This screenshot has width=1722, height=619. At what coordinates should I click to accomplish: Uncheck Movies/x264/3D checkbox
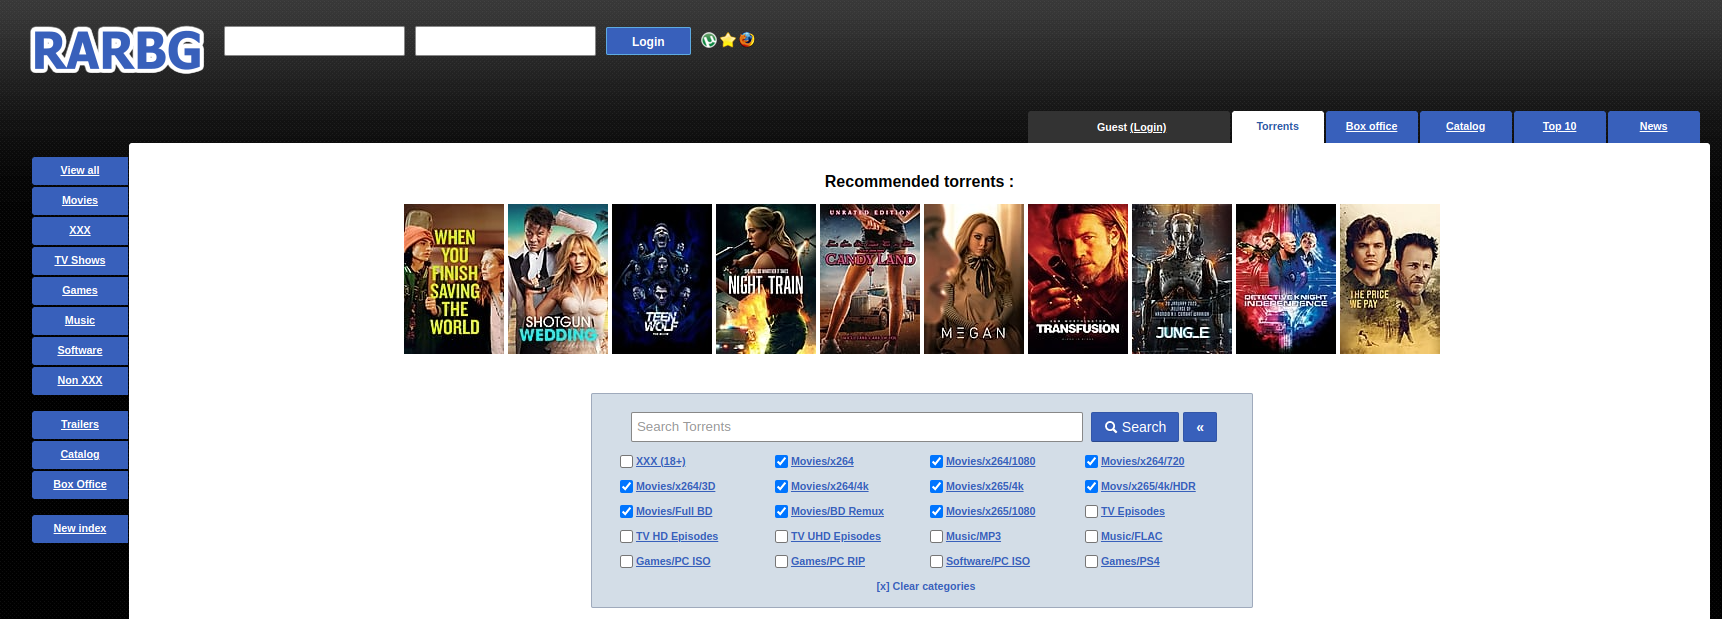[627, 487]
